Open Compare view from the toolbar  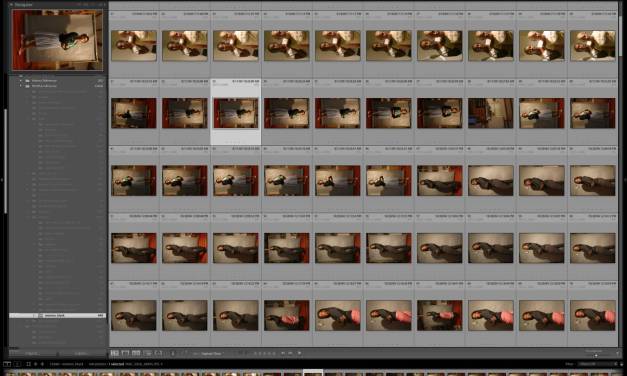point(136,353)
